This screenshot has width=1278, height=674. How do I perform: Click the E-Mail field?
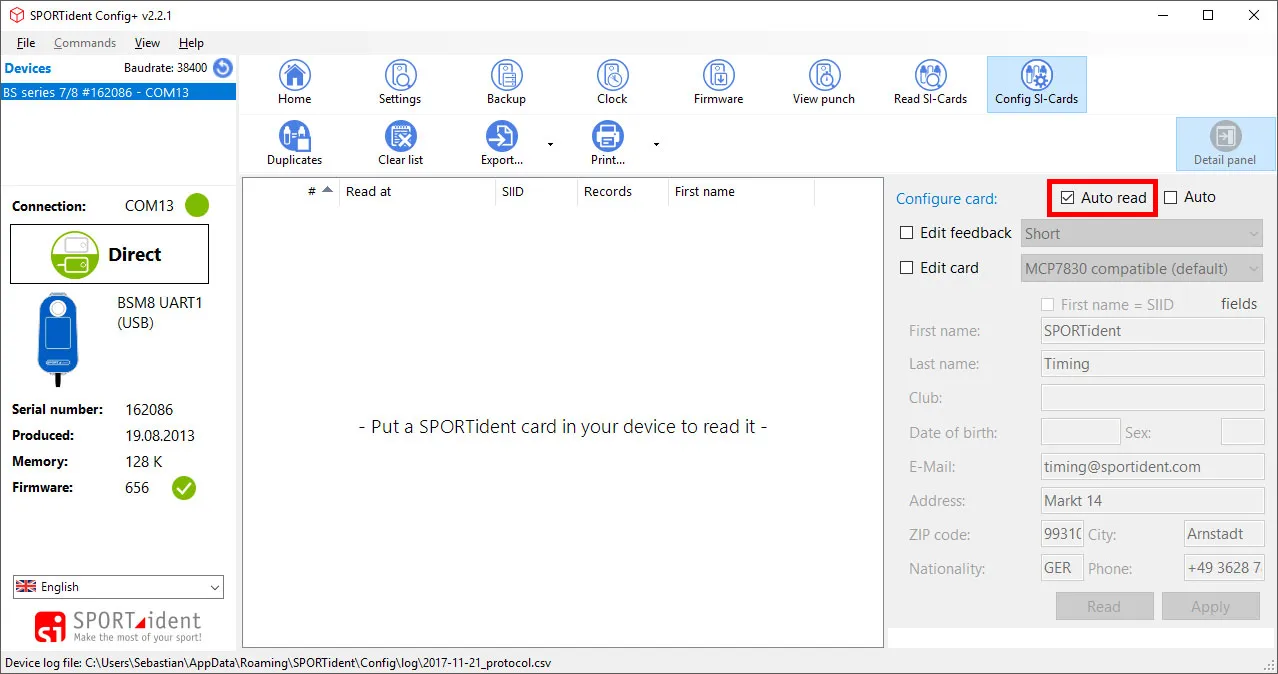[x=1152, y=466]
